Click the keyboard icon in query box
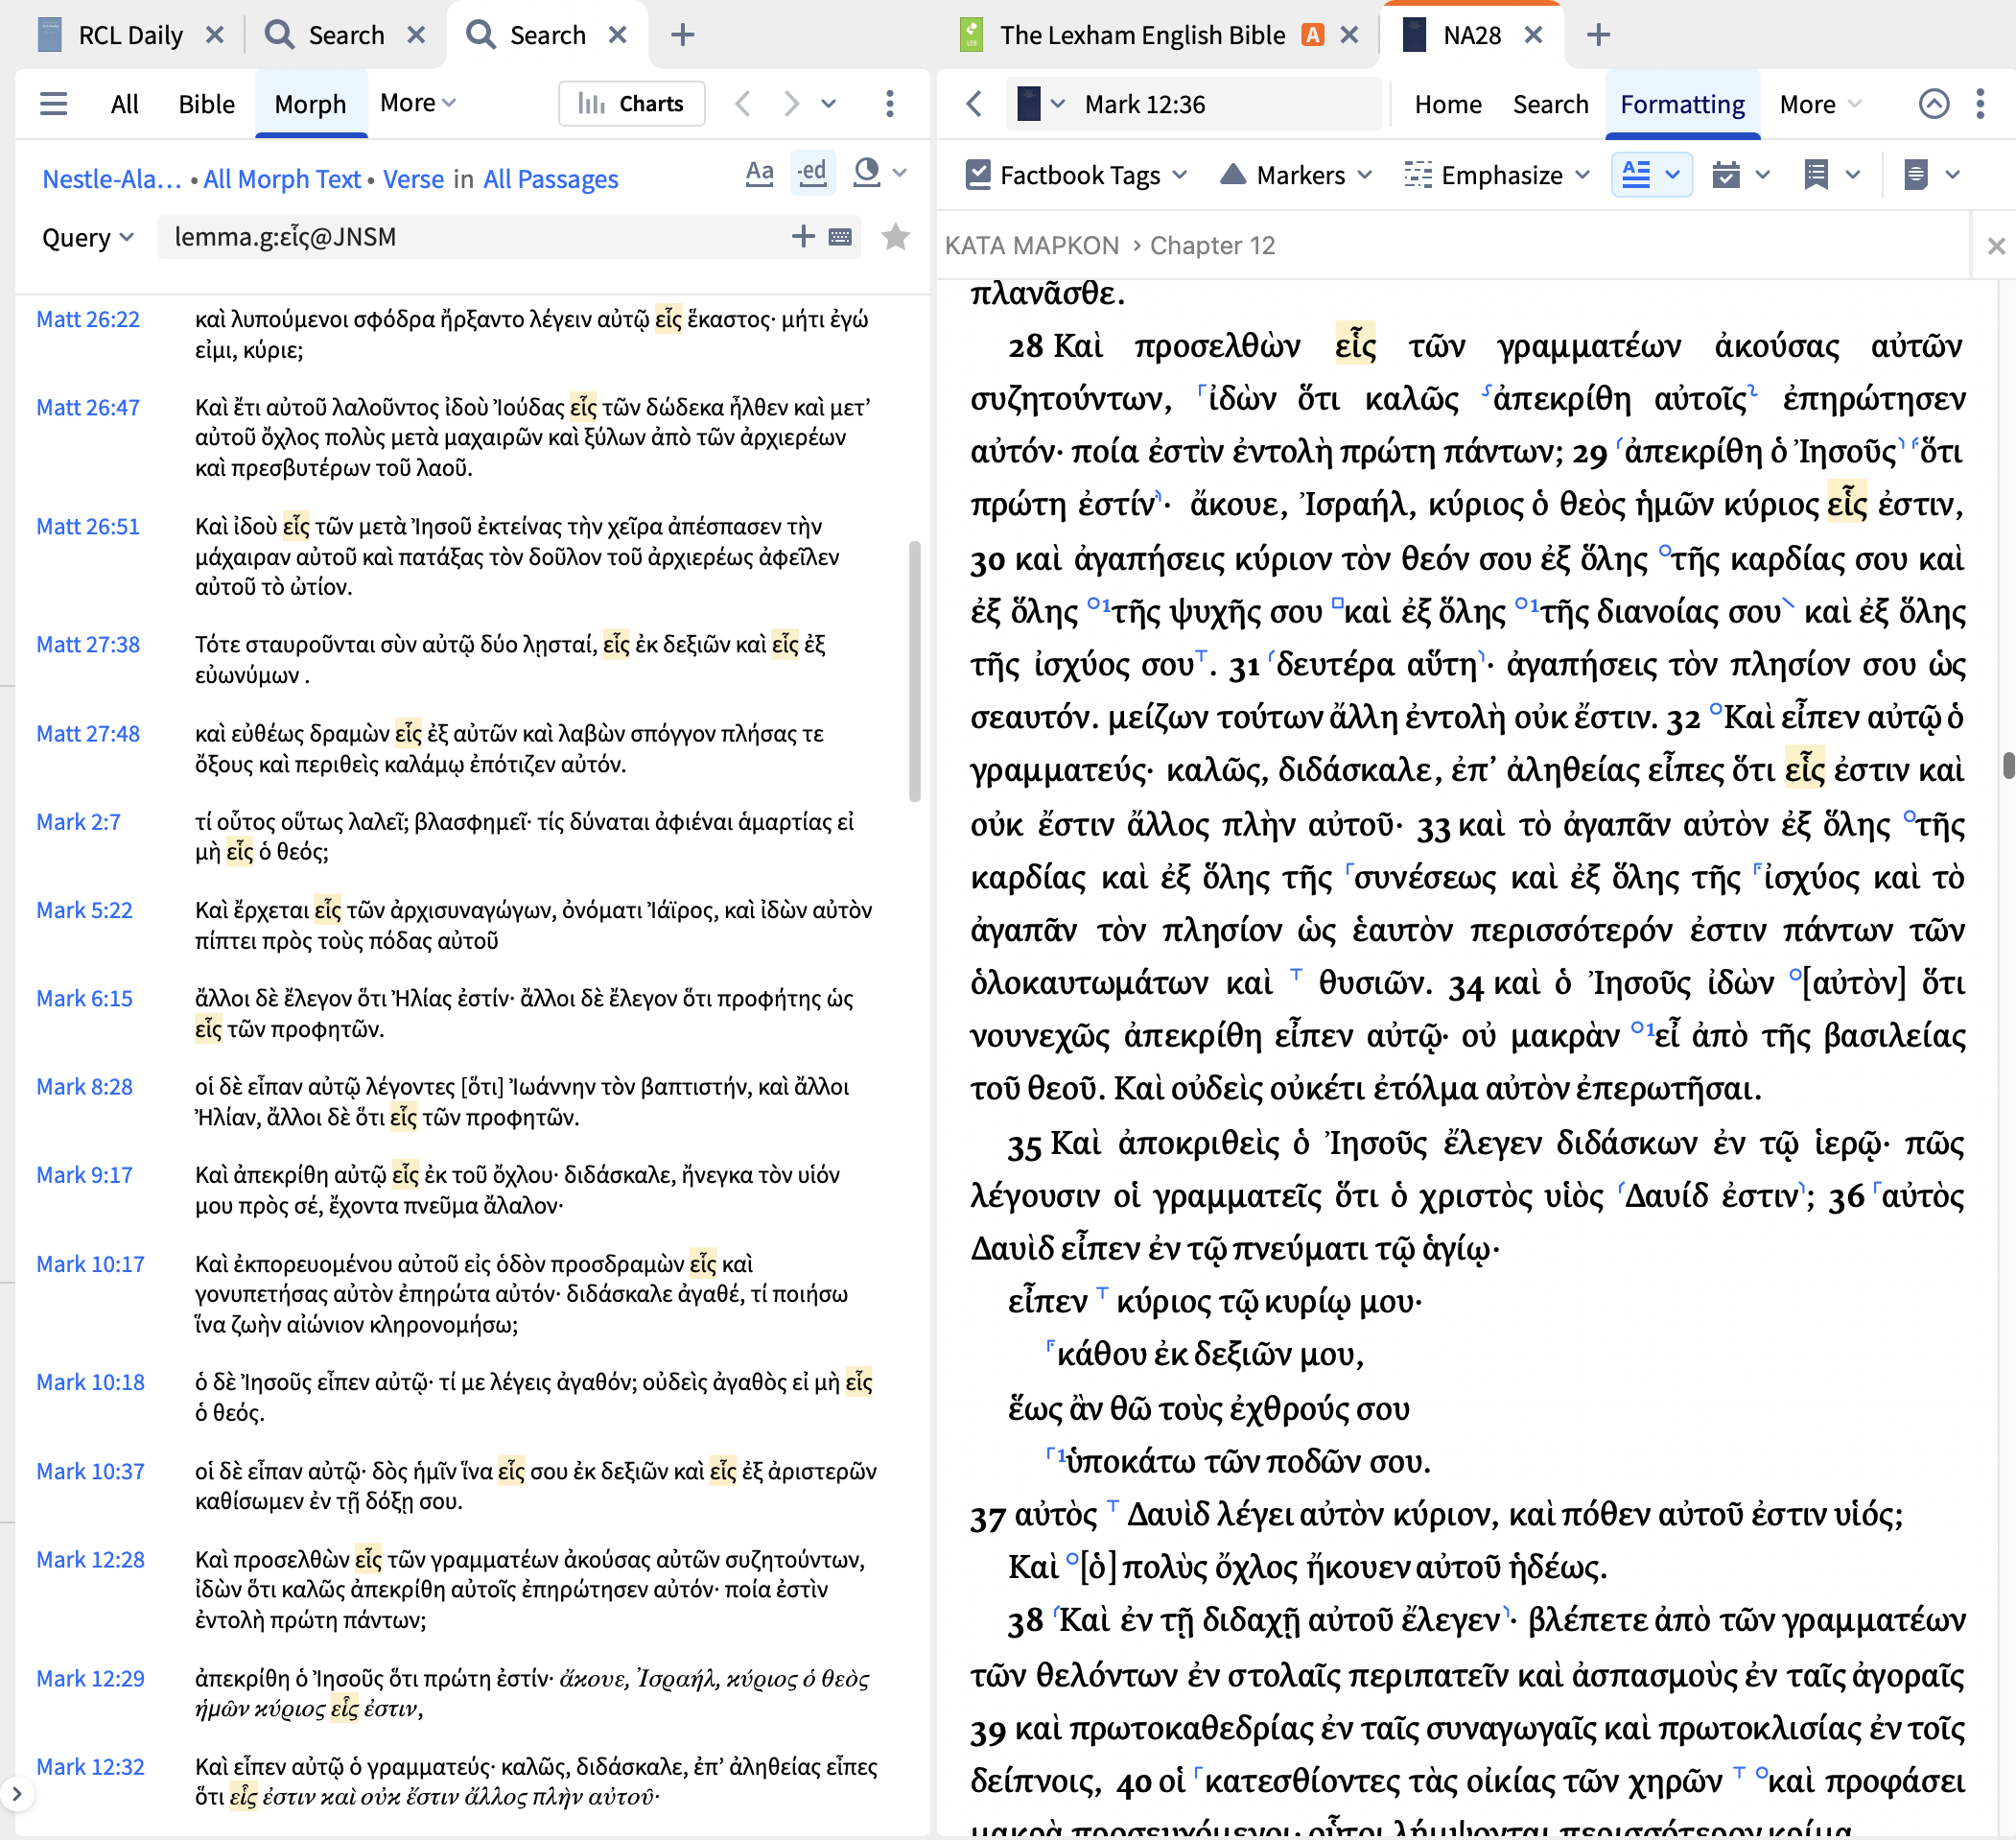Screen dimensions: 2016x1840 (x=841, y=237)
